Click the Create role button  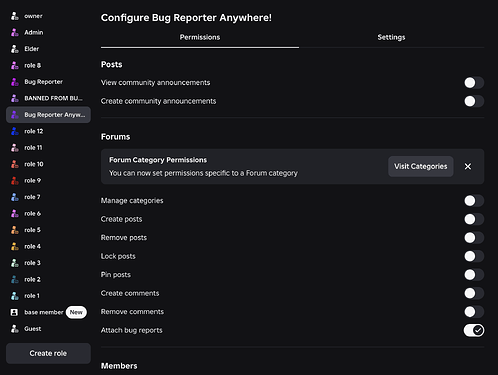click(48, 353)
